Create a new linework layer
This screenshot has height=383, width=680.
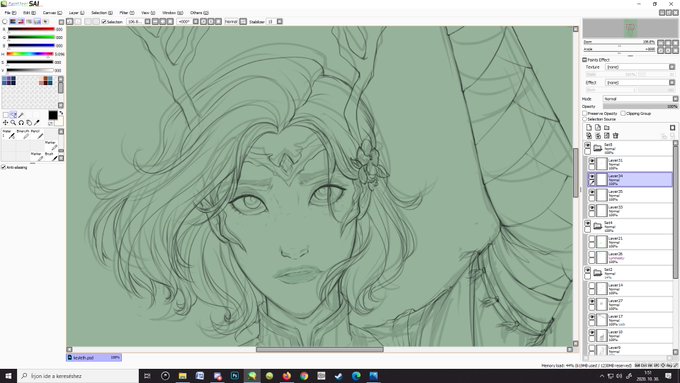click(x=598, y=128)
